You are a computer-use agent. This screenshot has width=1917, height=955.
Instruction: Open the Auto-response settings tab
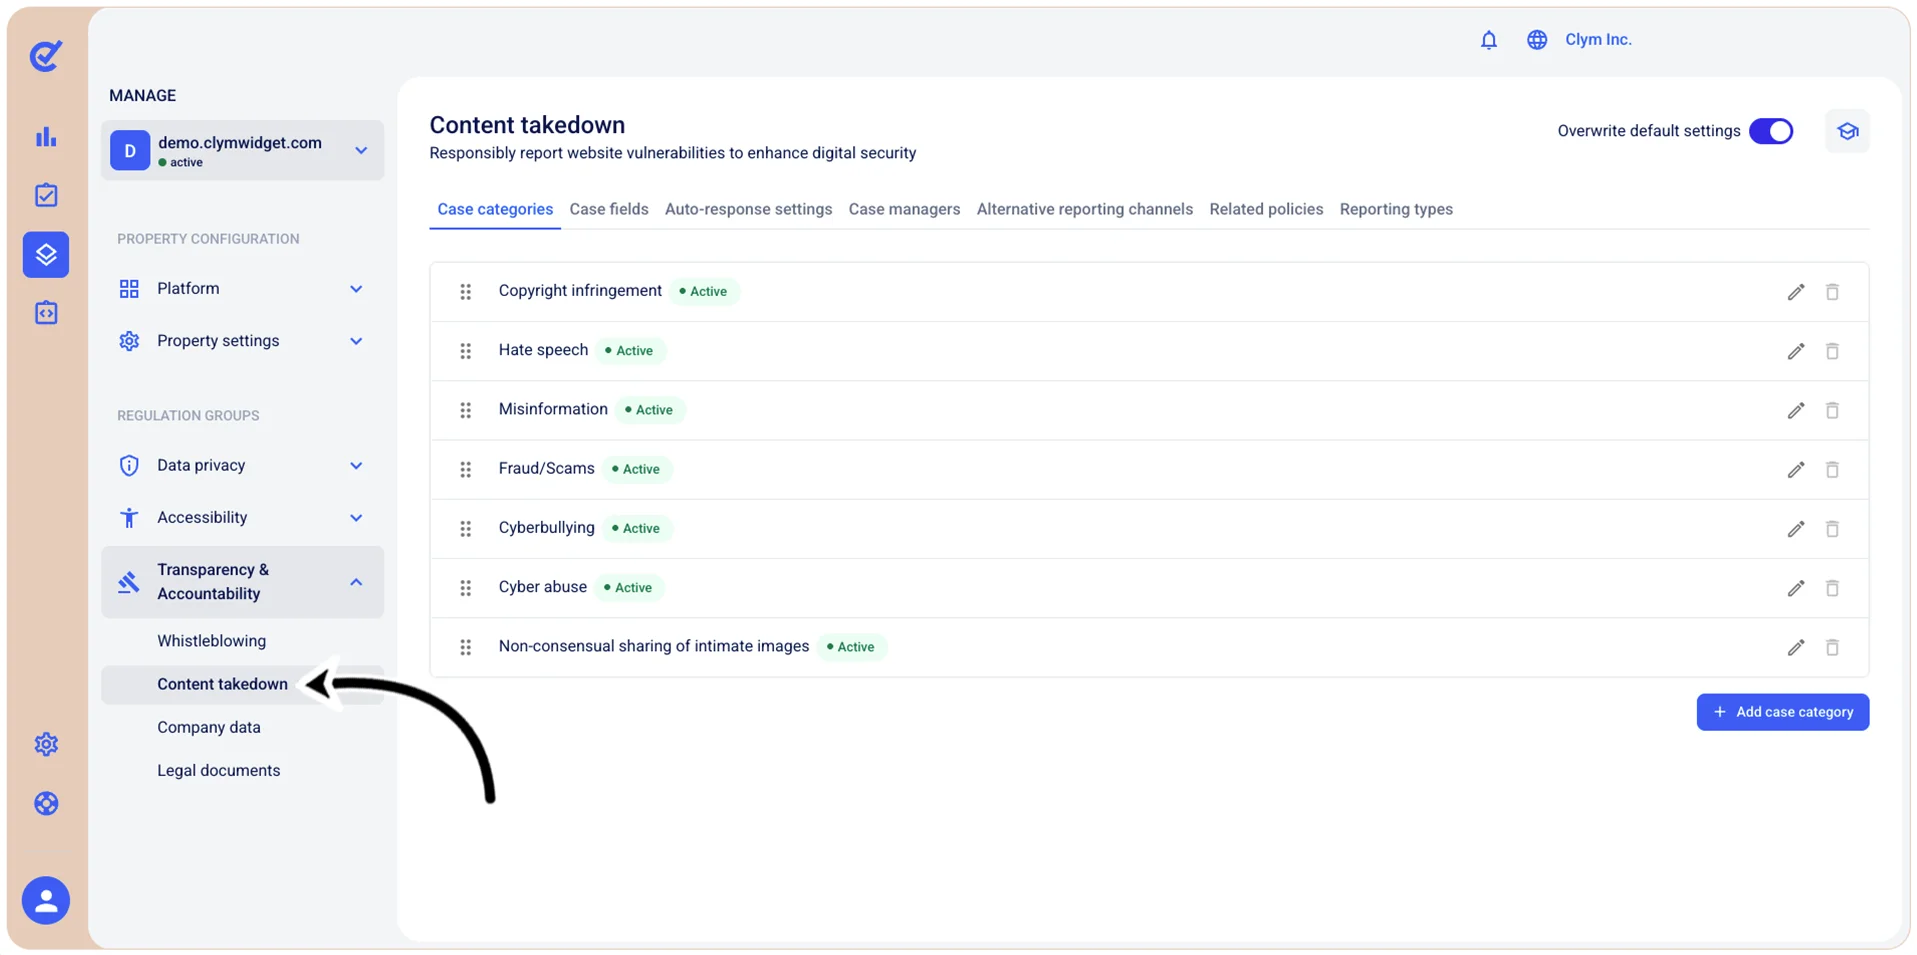tap(748, 209)
